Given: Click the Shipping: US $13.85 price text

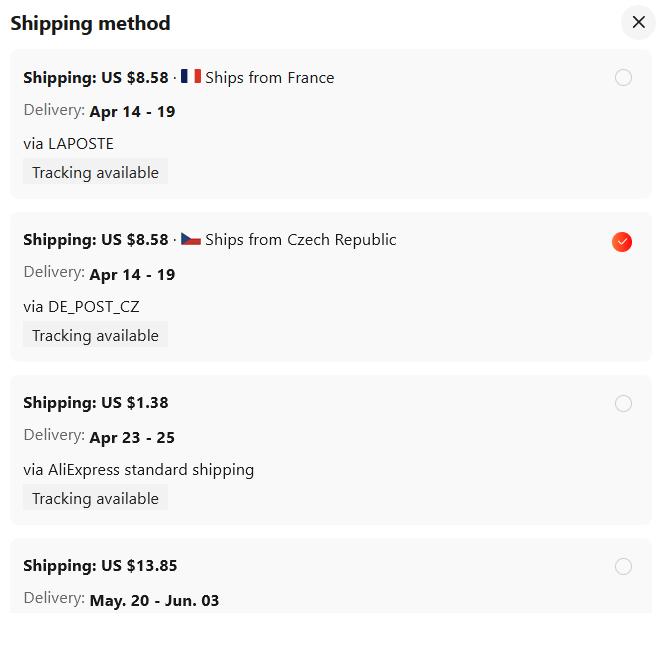Looking at the screenshot, I should (x=100, y=566).
